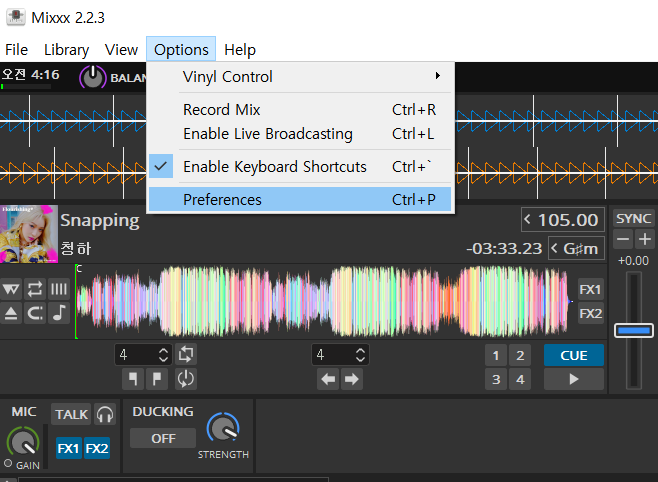
Task: Toggle quantize beatgrid icon
Action: pos(59,289)
